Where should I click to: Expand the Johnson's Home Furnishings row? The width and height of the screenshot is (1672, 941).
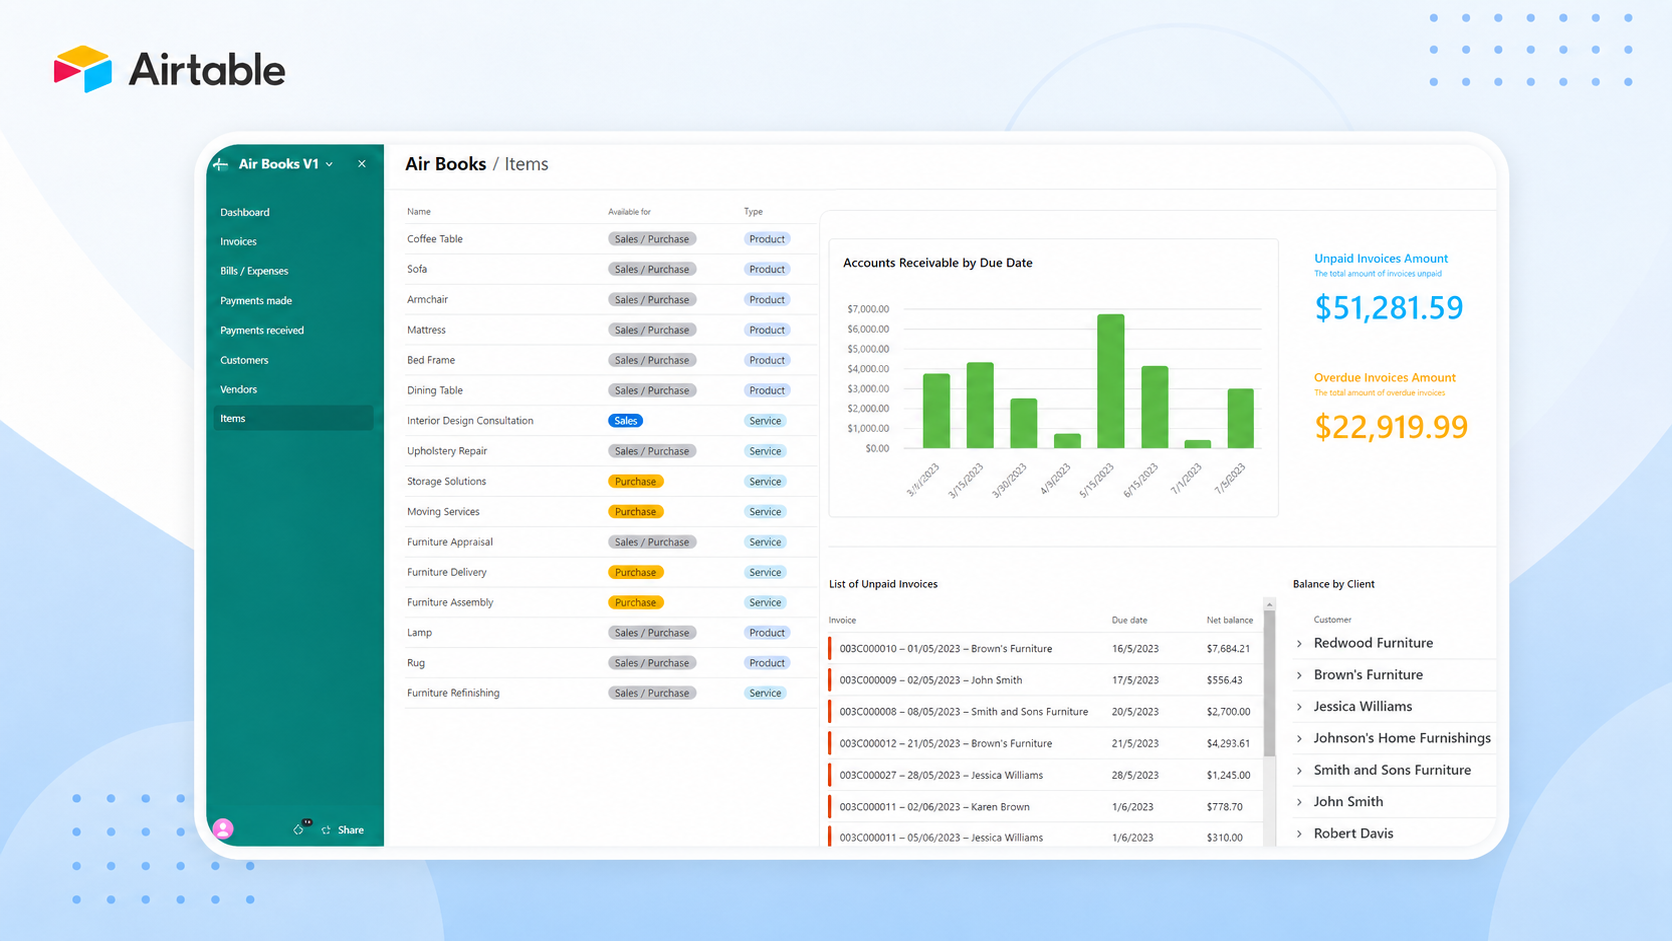coord(1300,738)
